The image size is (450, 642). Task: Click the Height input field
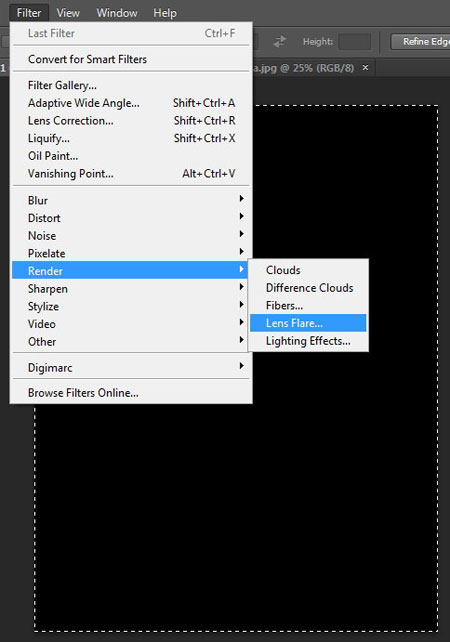[x=355, y=41]
